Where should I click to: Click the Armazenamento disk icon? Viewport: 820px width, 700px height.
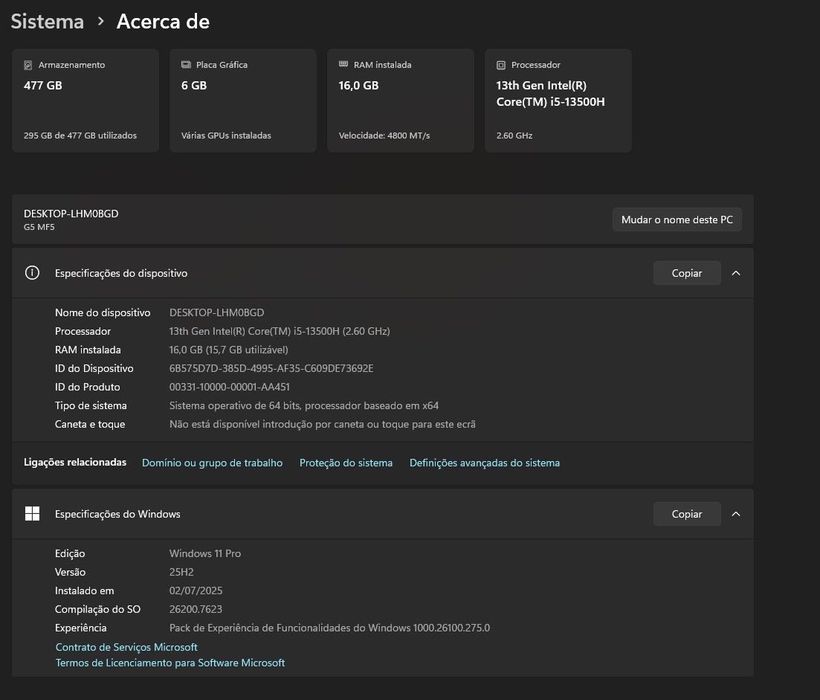coord(28,65)
